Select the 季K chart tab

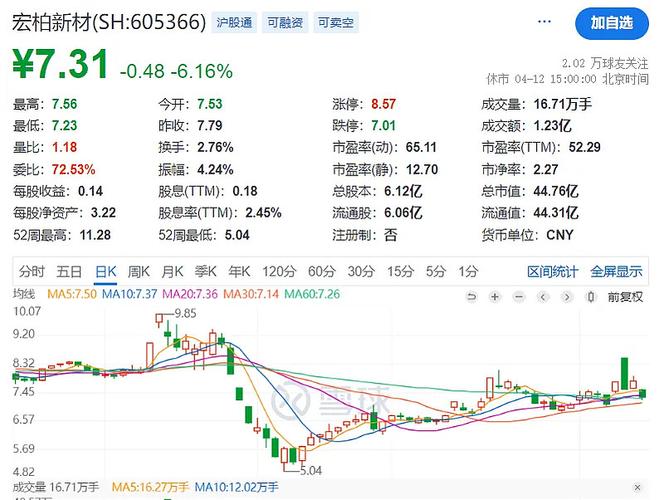tap(205, 271)
